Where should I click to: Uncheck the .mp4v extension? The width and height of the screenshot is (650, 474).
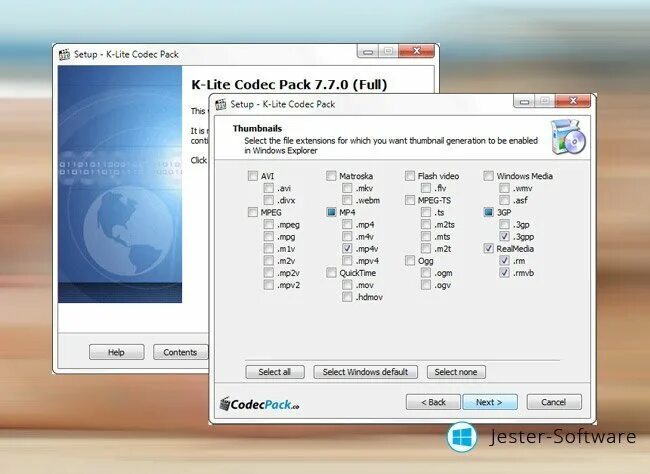click(x=347, y=248)
